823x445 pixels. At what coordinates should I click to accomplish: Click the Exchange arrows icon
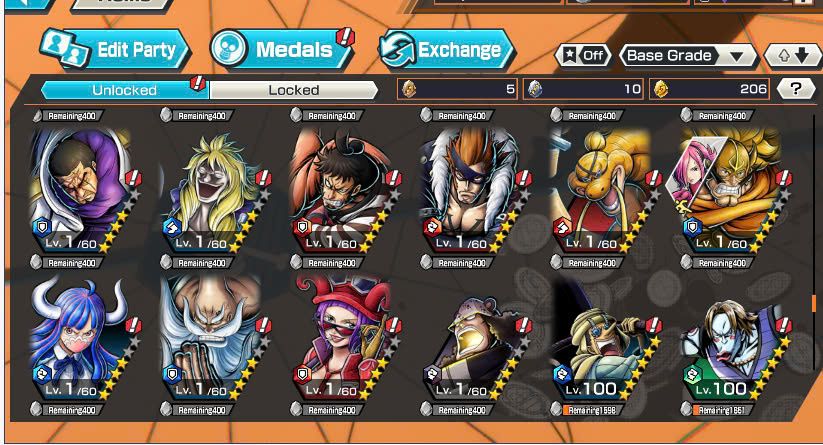pos(397,49)
